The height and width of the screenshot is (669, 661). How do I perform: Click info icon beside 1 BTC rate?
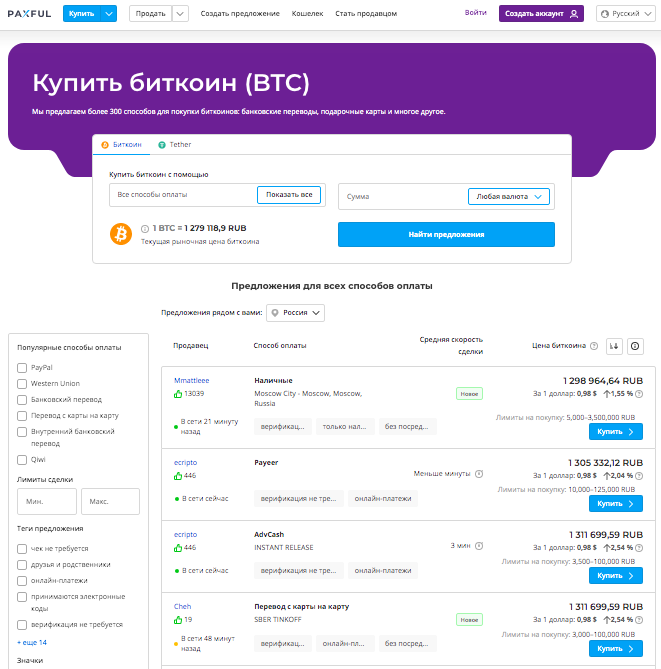pos(145,229)
